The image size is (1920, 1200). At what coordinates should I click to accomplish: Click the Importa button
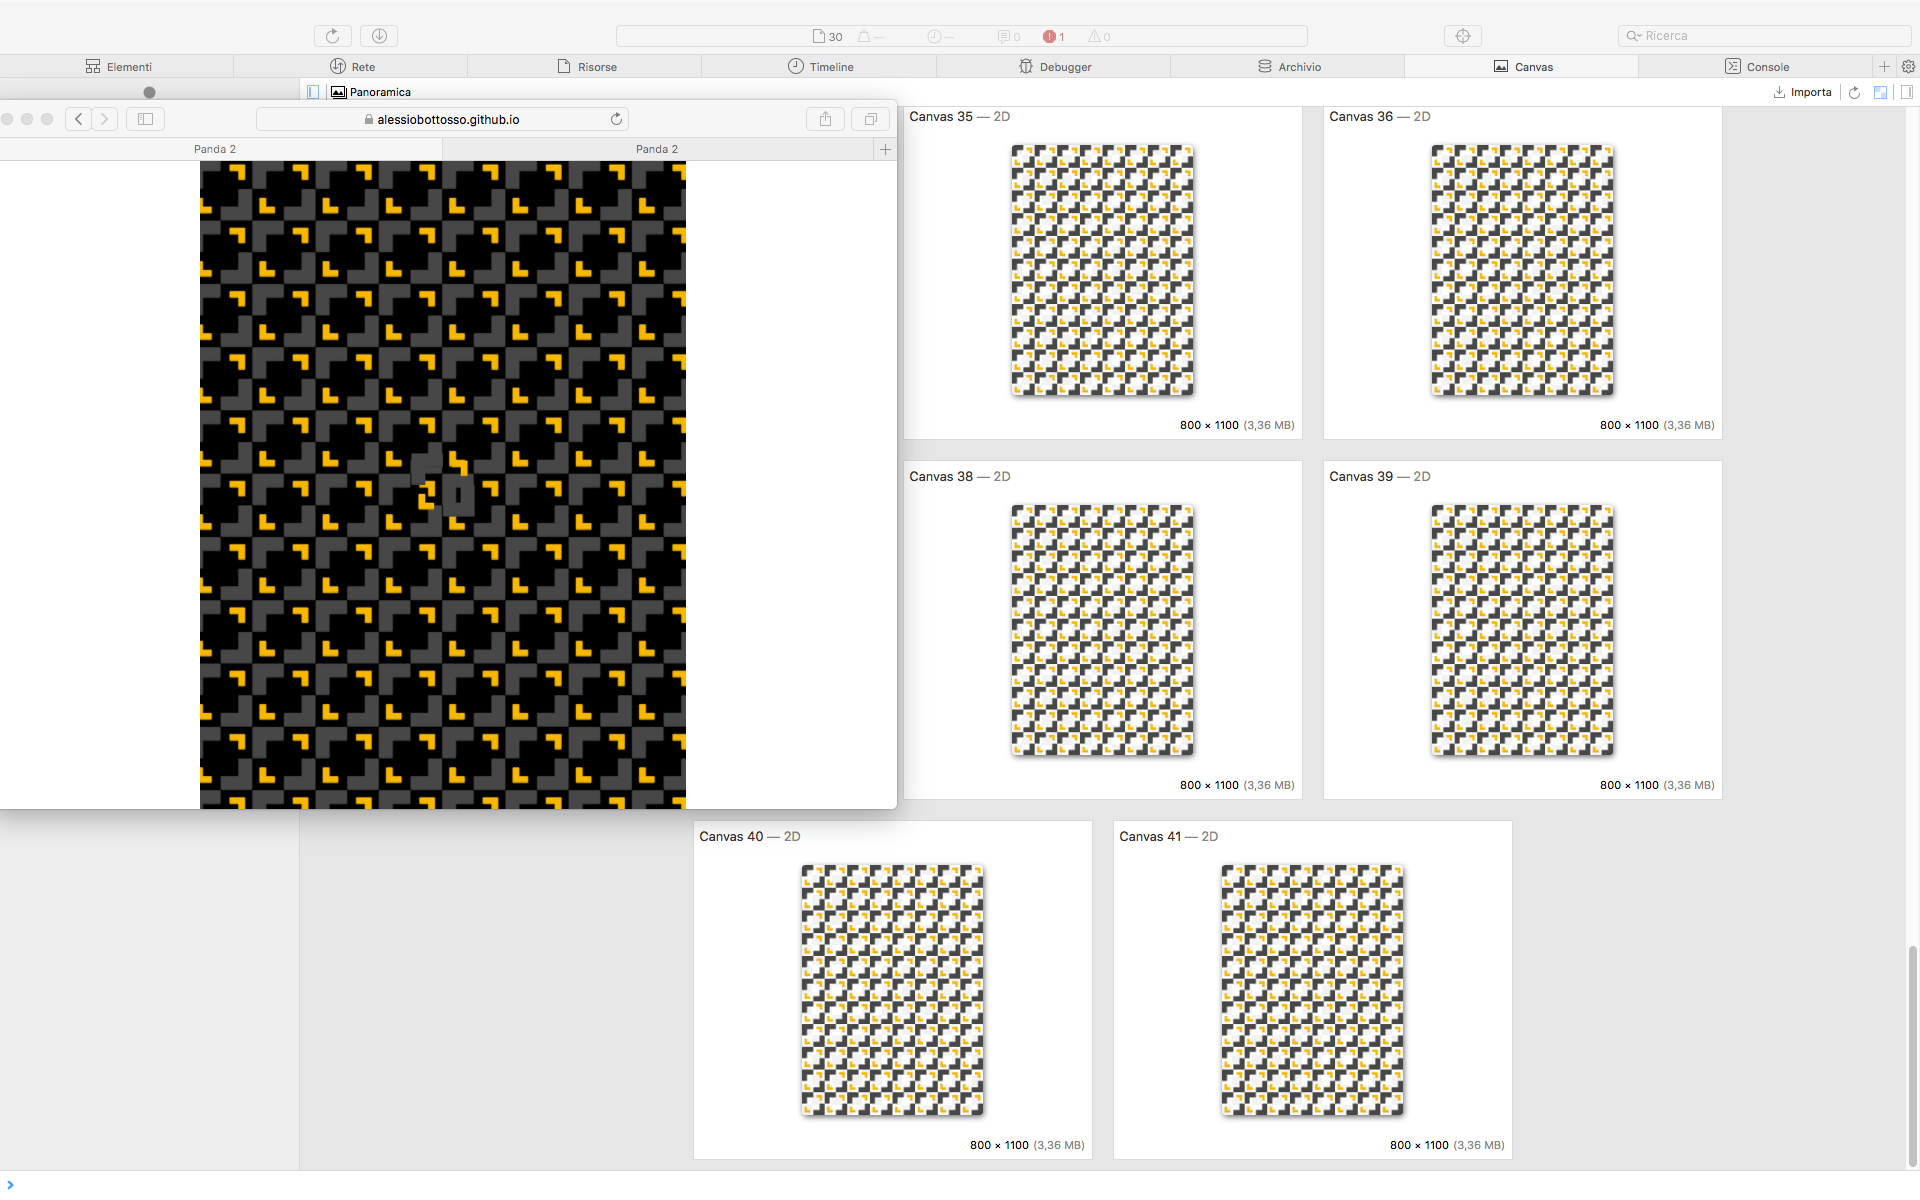coord(1802,92)
